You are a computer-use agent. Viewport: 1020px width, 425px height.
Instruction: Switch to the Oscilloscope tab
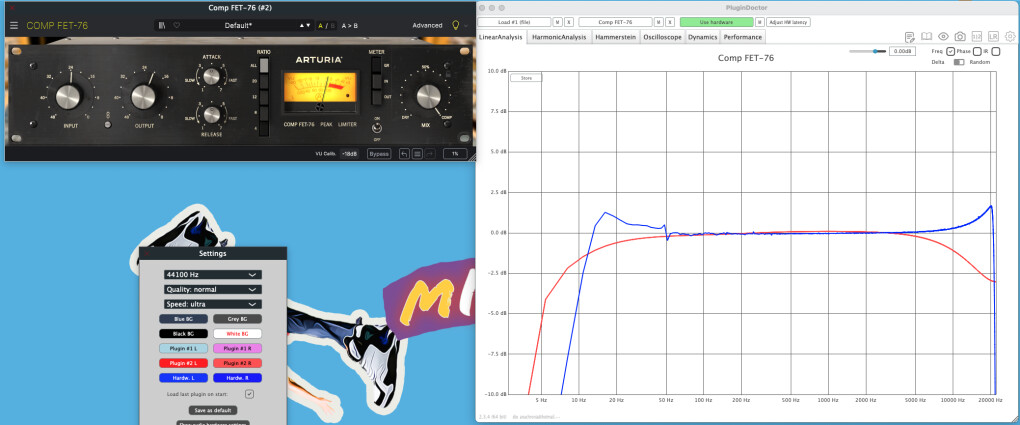(662, 37)
